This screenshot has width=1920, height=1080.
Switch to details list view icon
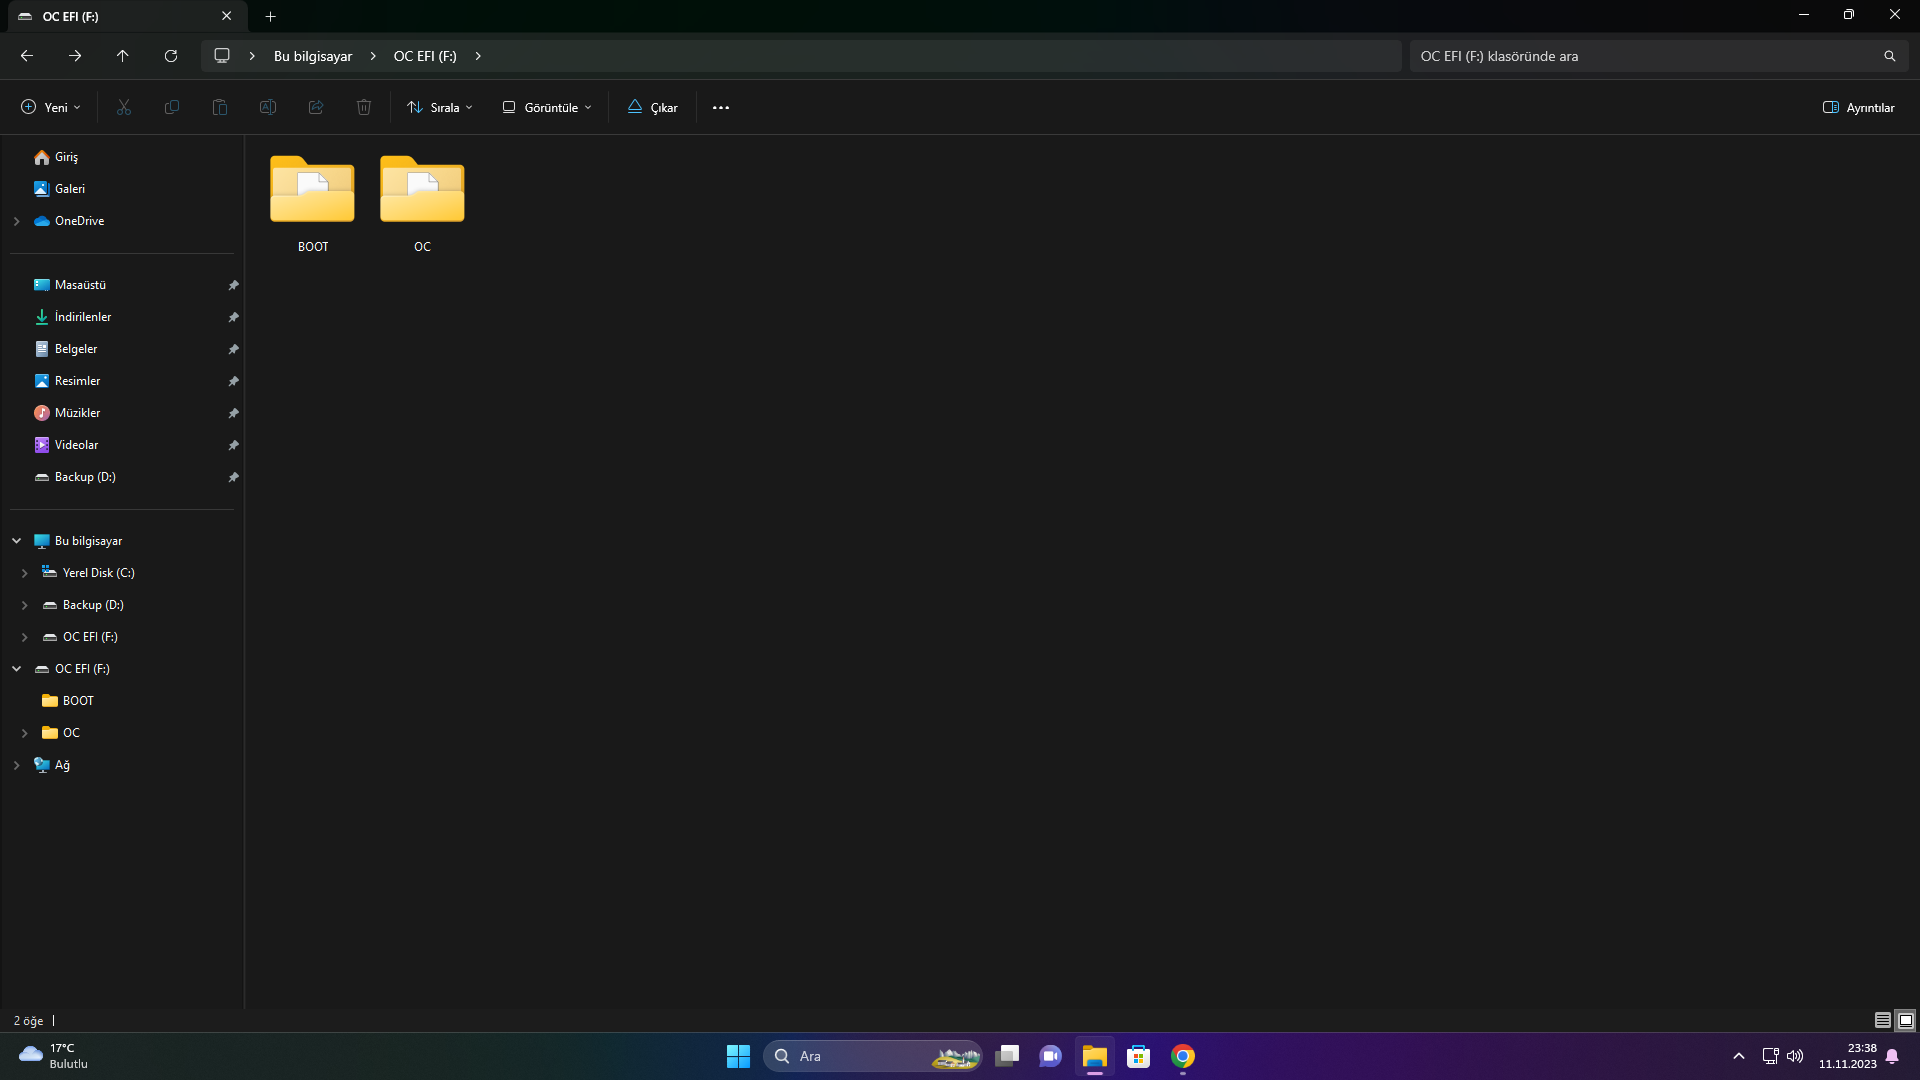pyautogui.click(x=1882, y=1020)
